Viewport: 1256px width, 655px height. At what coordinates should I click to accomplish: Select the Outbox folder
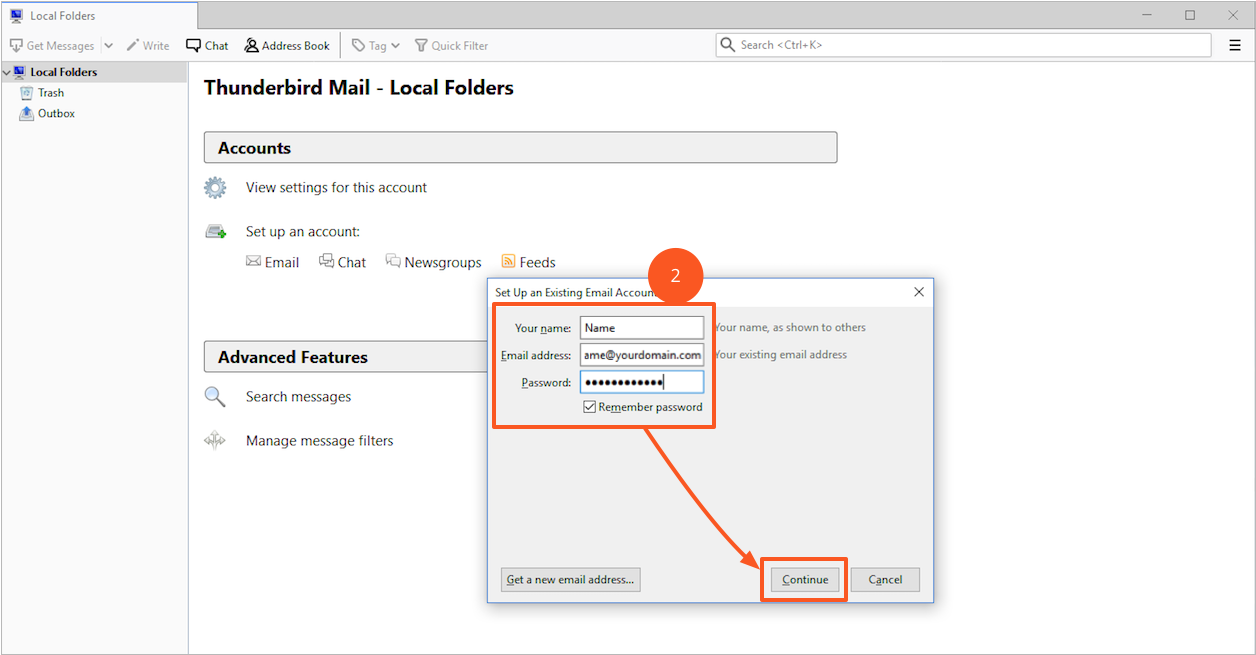pyautogui.click(x=56, y=114)
